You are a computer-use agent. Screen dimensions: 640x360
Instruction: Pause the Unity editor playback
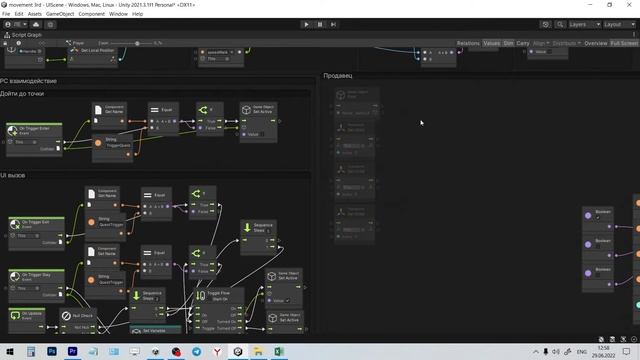320,24
